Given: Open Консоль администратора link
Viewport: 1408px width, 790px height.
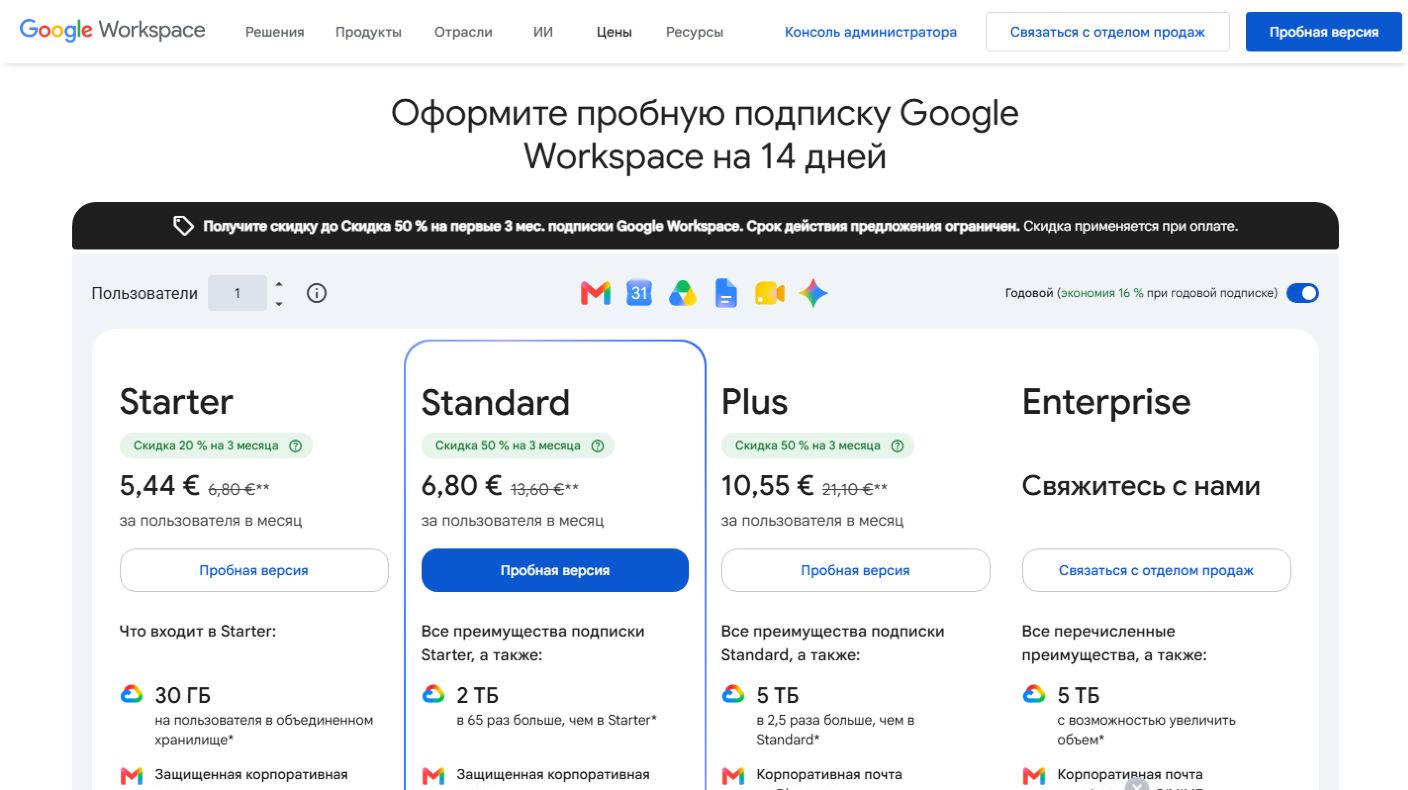Looking at the screenshot, I should (871, 32).
